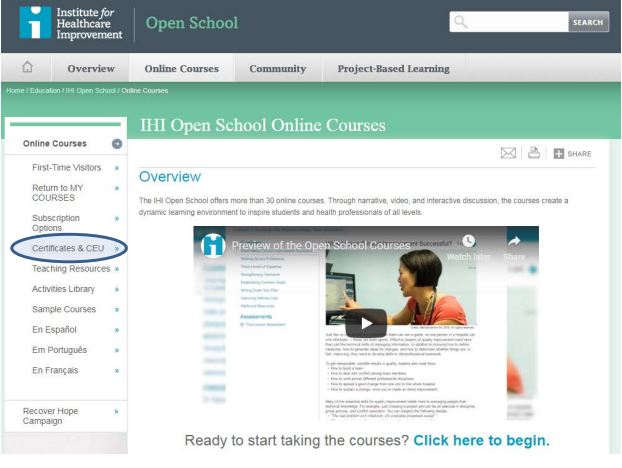Click arrow next to Em Português
The height and width of the screenshot is (468, 622).
click(x=117, y=350)
